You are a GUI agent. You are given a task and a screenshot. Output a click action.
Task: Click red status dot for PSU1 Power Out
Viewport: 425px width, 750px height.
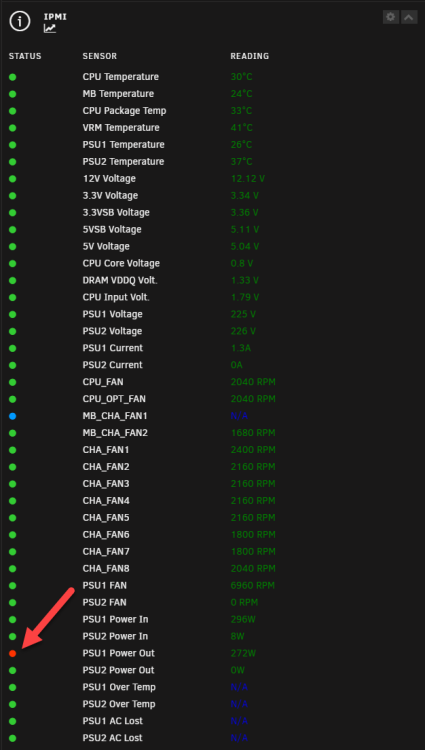[x=12, y=653]
